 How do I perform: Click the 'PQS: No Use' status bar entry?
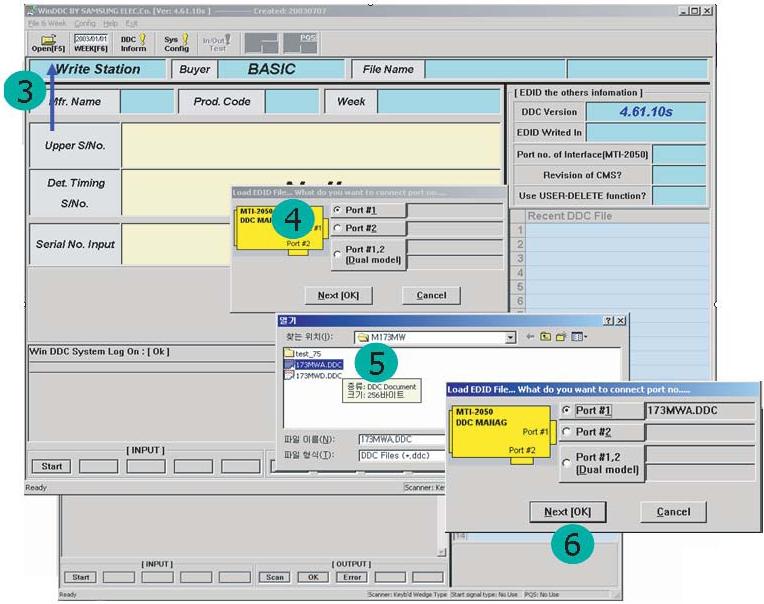[541, 595]
